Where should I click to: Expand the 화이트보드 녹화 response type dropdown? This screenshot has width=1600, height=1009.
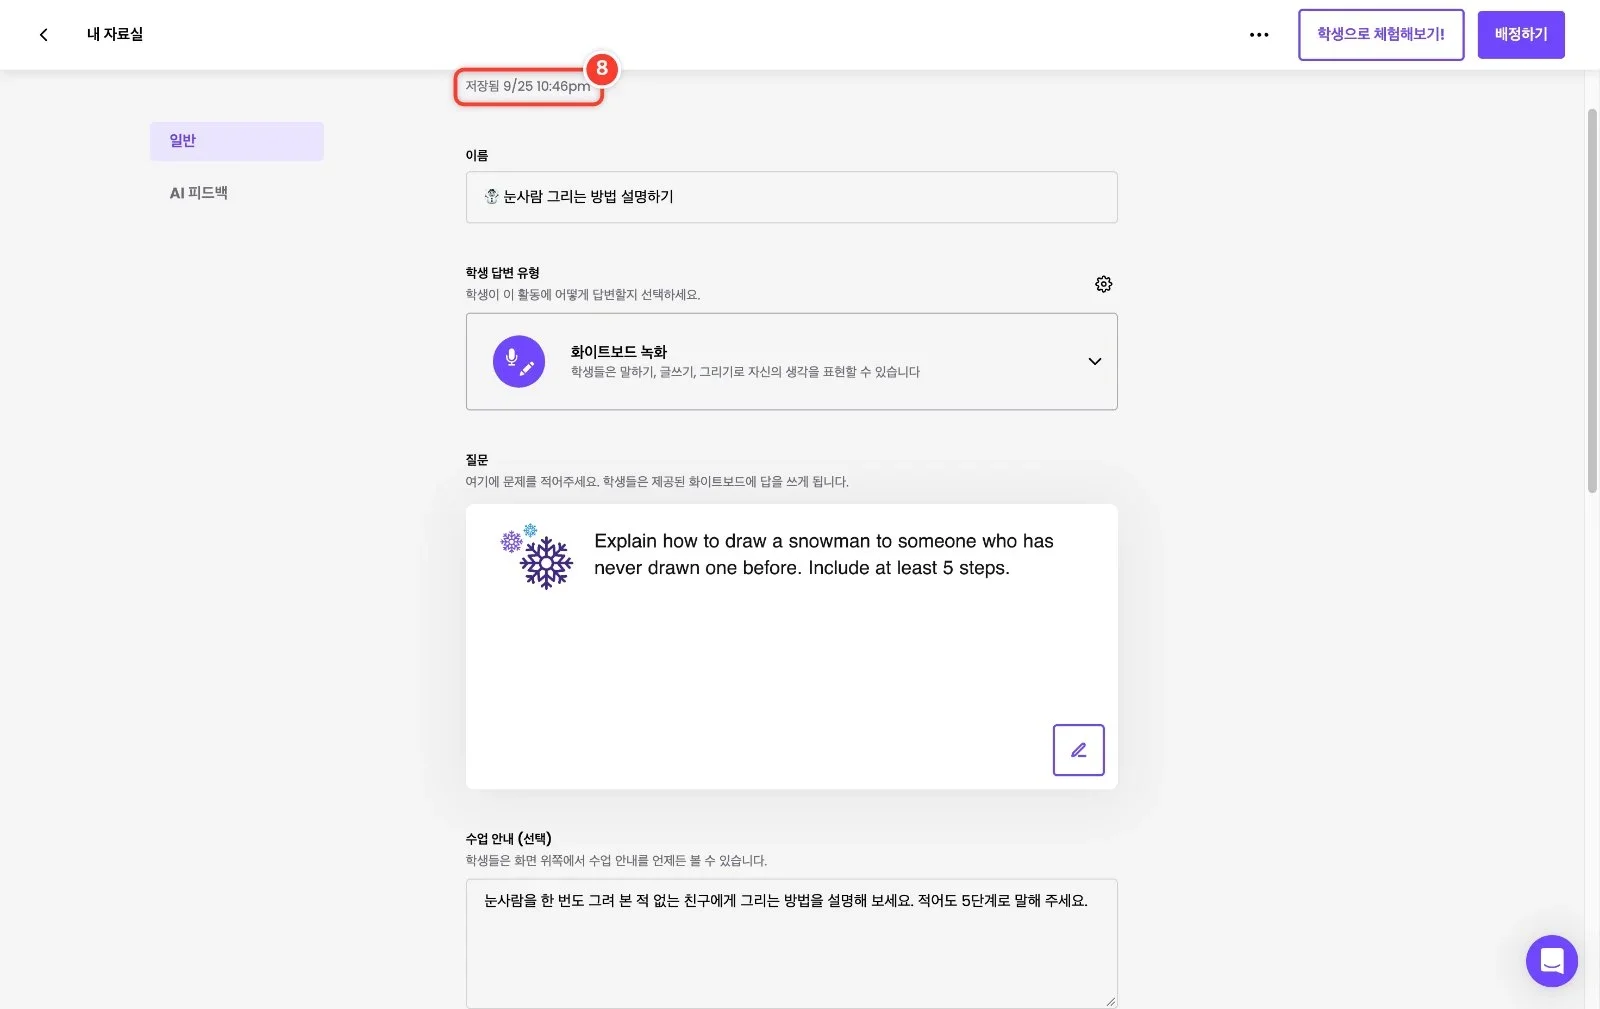point(1095,361)
